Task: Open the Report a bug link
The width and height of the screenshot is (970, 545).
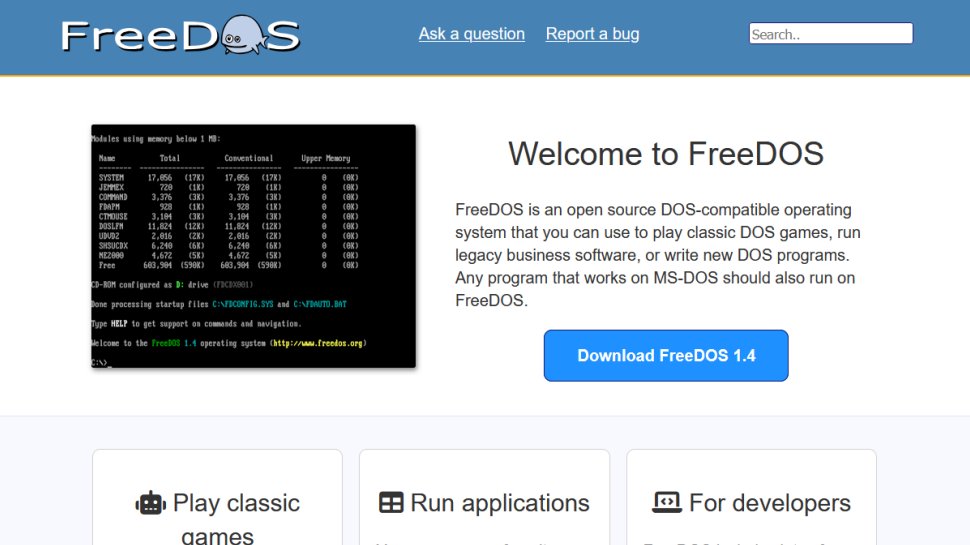Action: point(592,34)
